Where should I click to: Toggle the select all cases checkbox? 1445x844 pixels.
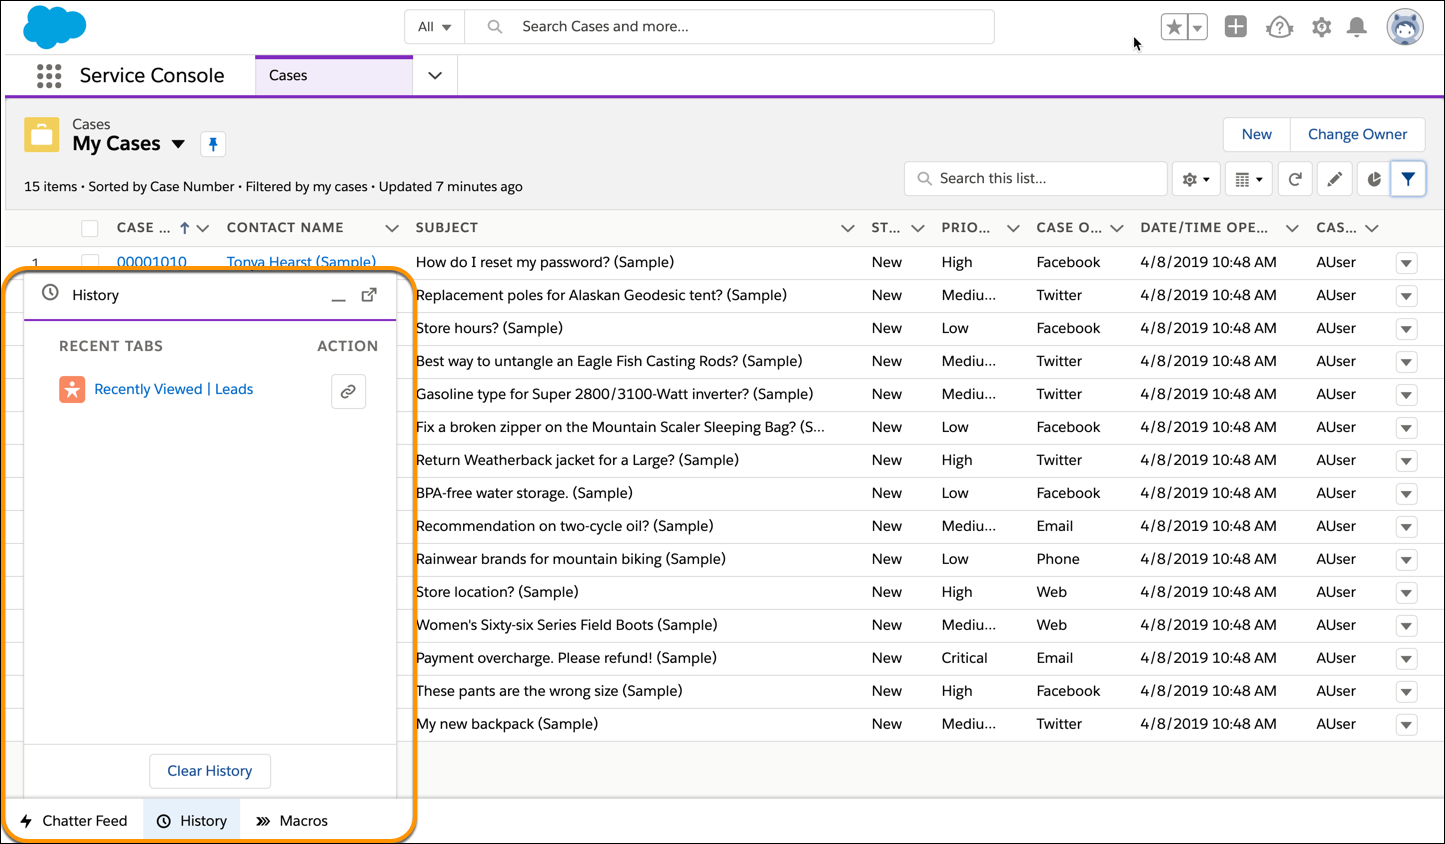click(x=90, y=229)
